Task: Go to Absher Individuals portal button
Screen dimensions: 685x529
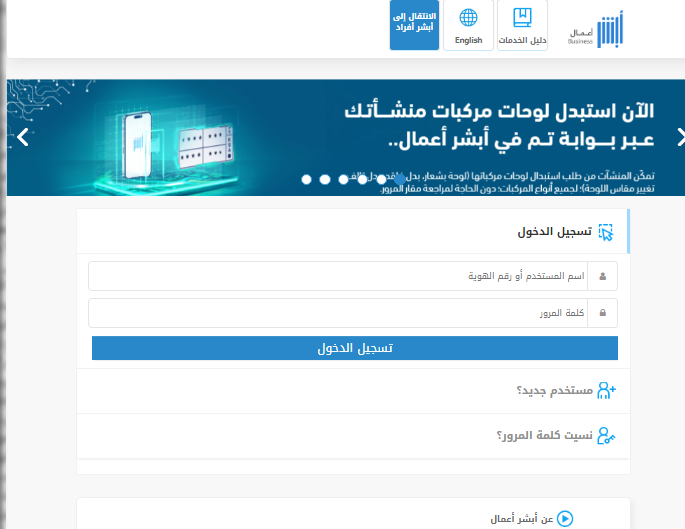Action: (414, 25)
